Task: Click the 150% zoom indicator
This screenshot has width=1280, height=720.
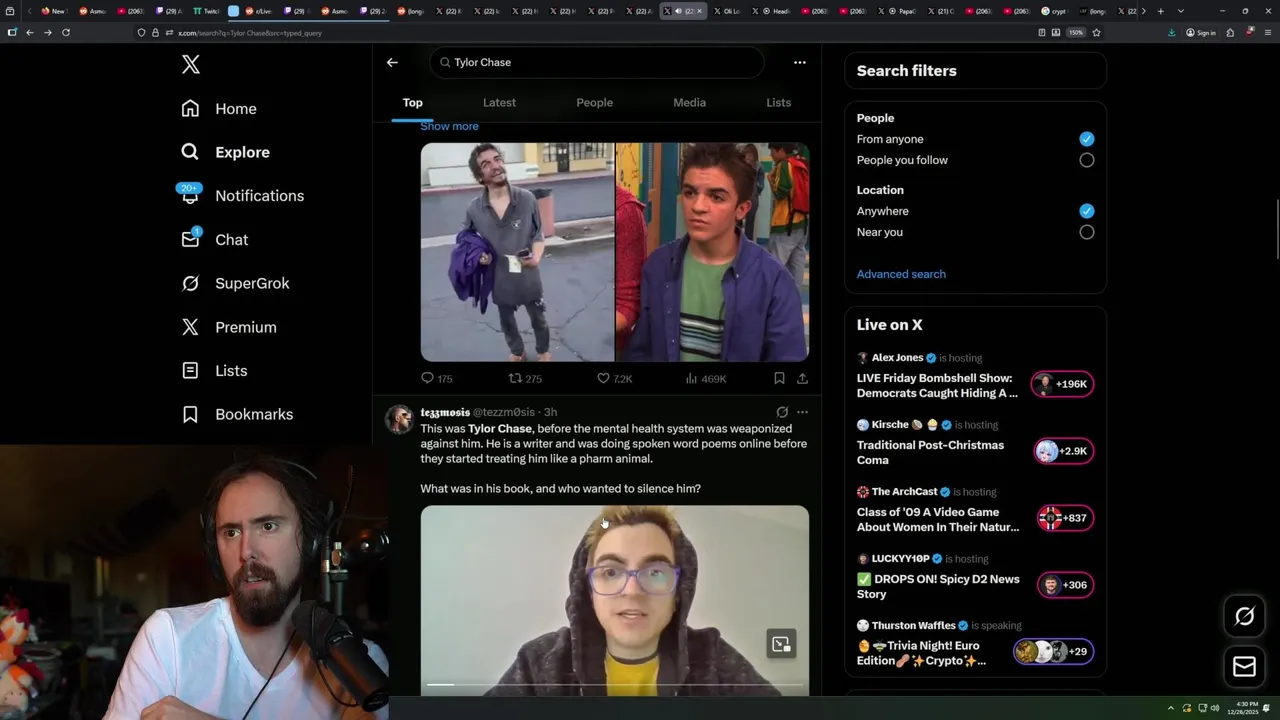Action: click(x=1076, y=32)
